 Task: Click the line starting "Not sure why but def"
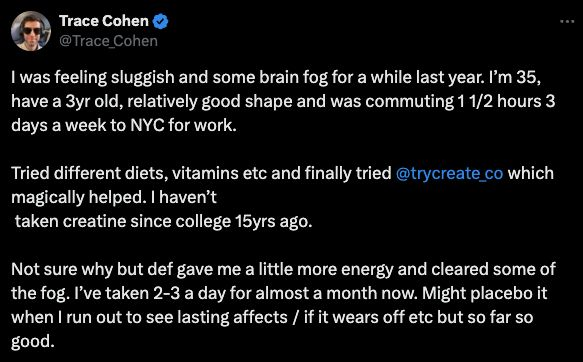[283, 269]
